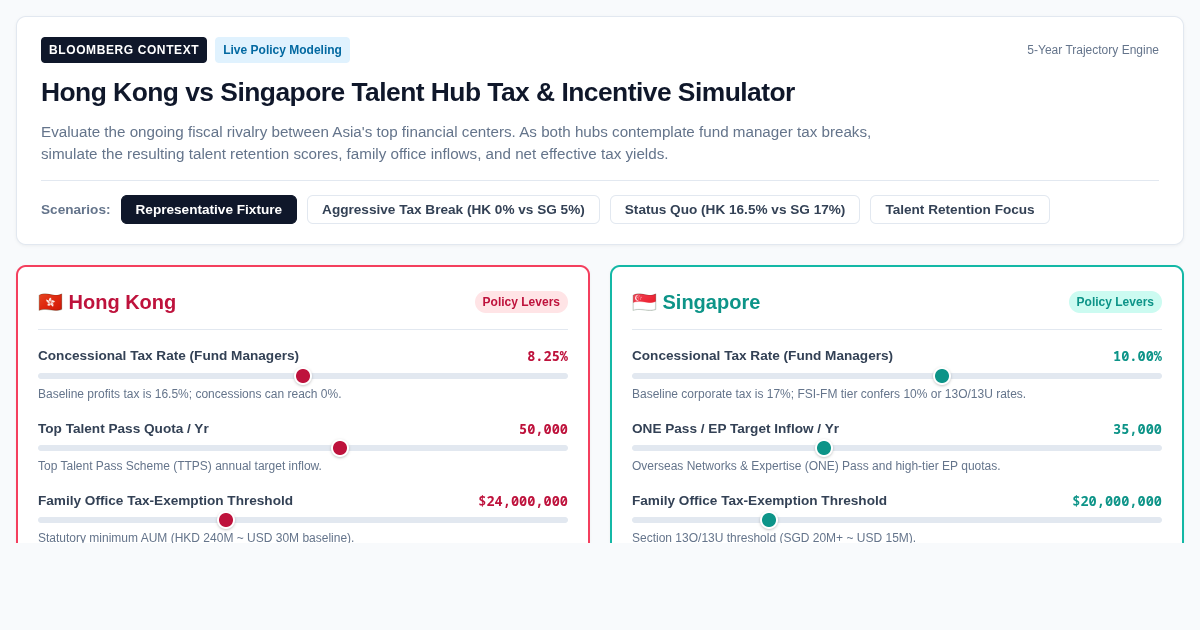1200x630 pixels.
Task: Click 'Top Talent Pass Scheme (TTPS)' hint text
Action: coord(180,466)
